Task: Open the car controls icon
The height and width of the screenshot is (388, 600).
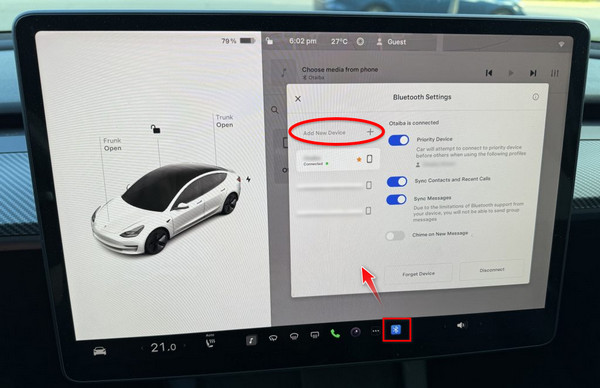Action: (100, 351)
